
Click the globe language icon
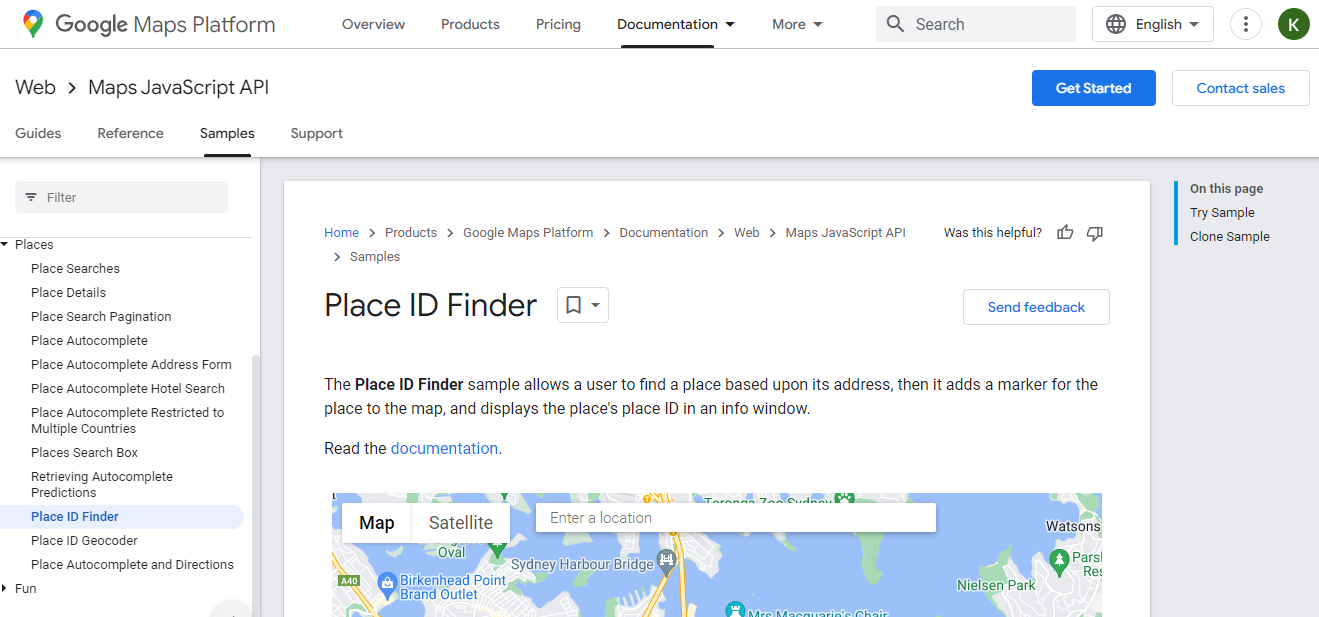(x=1116, y=24)
